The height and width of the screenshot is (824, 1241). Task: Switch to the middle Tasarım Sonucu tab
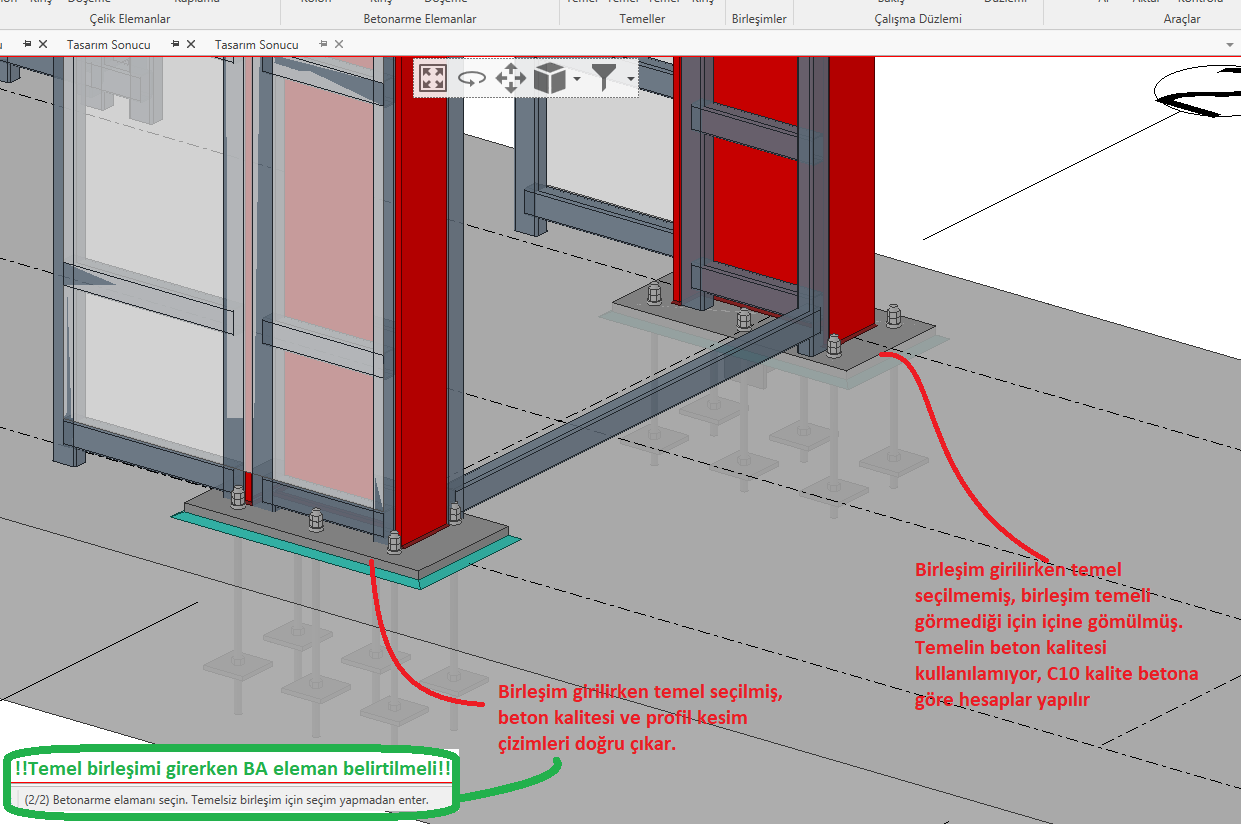108,44
